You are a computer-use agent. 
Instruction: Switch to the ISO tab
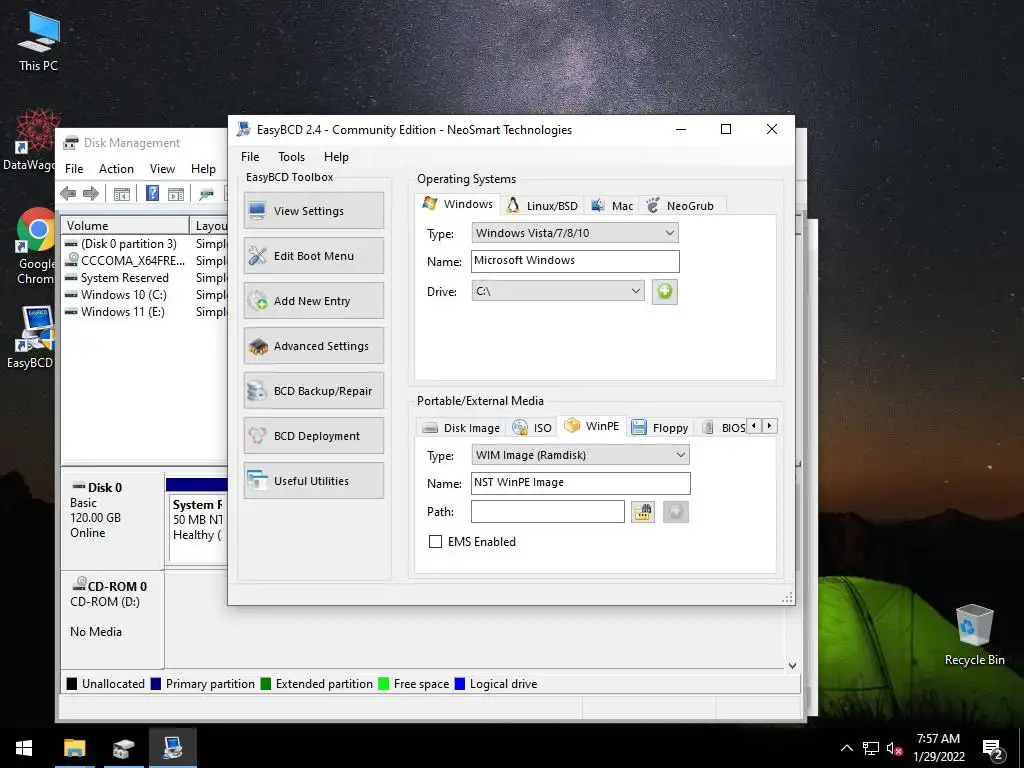(532, 428)
